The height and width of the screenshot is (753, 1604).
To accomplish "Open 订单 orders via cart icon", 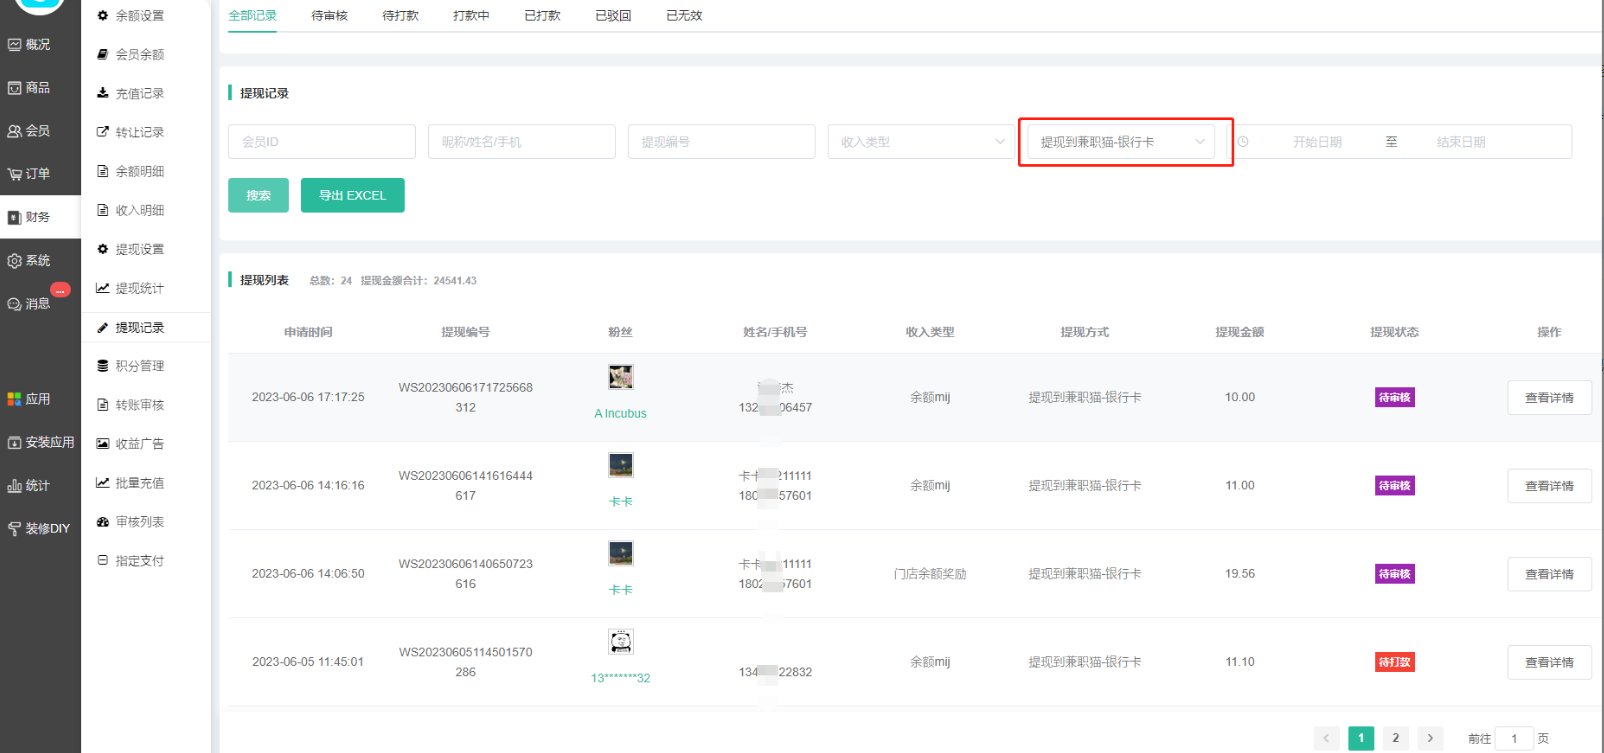I will tap(15, 174).
